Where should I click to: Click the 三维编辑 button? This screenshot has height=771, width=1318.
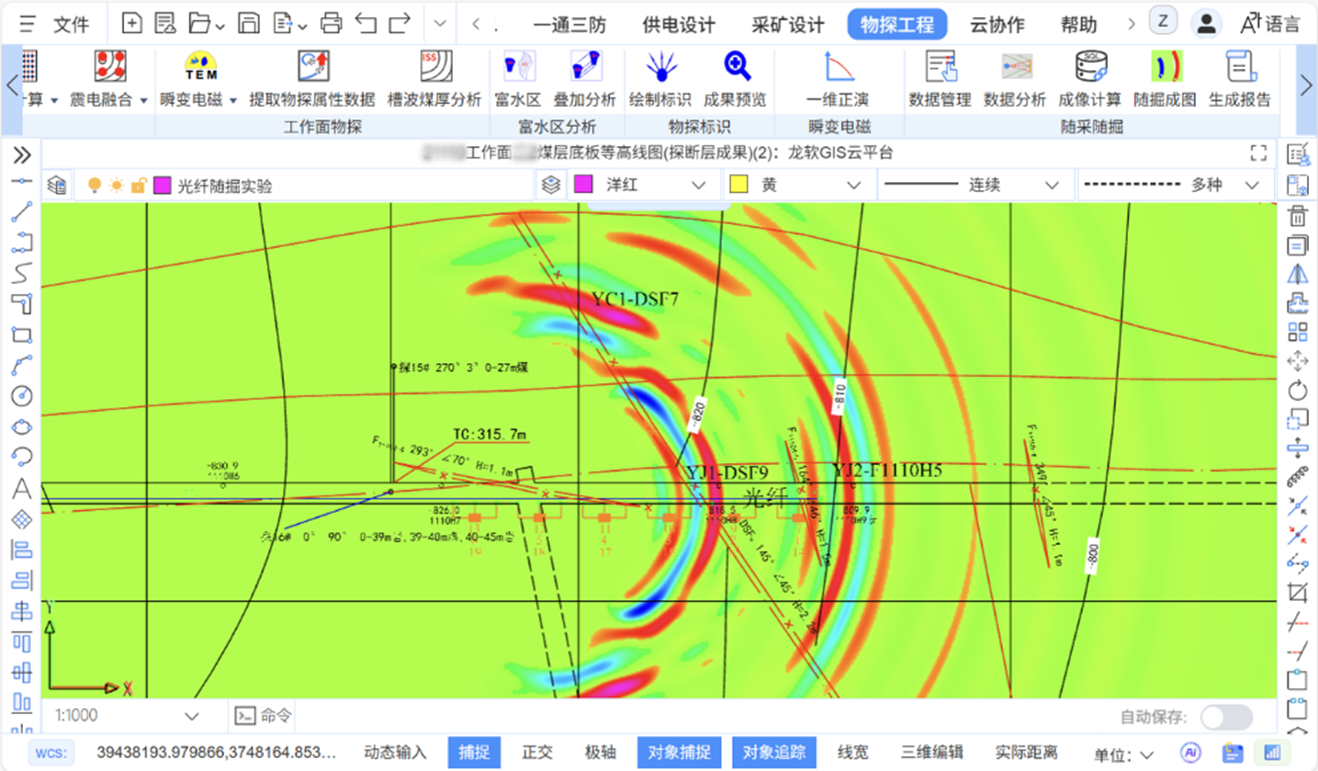[x=931, y=752]
